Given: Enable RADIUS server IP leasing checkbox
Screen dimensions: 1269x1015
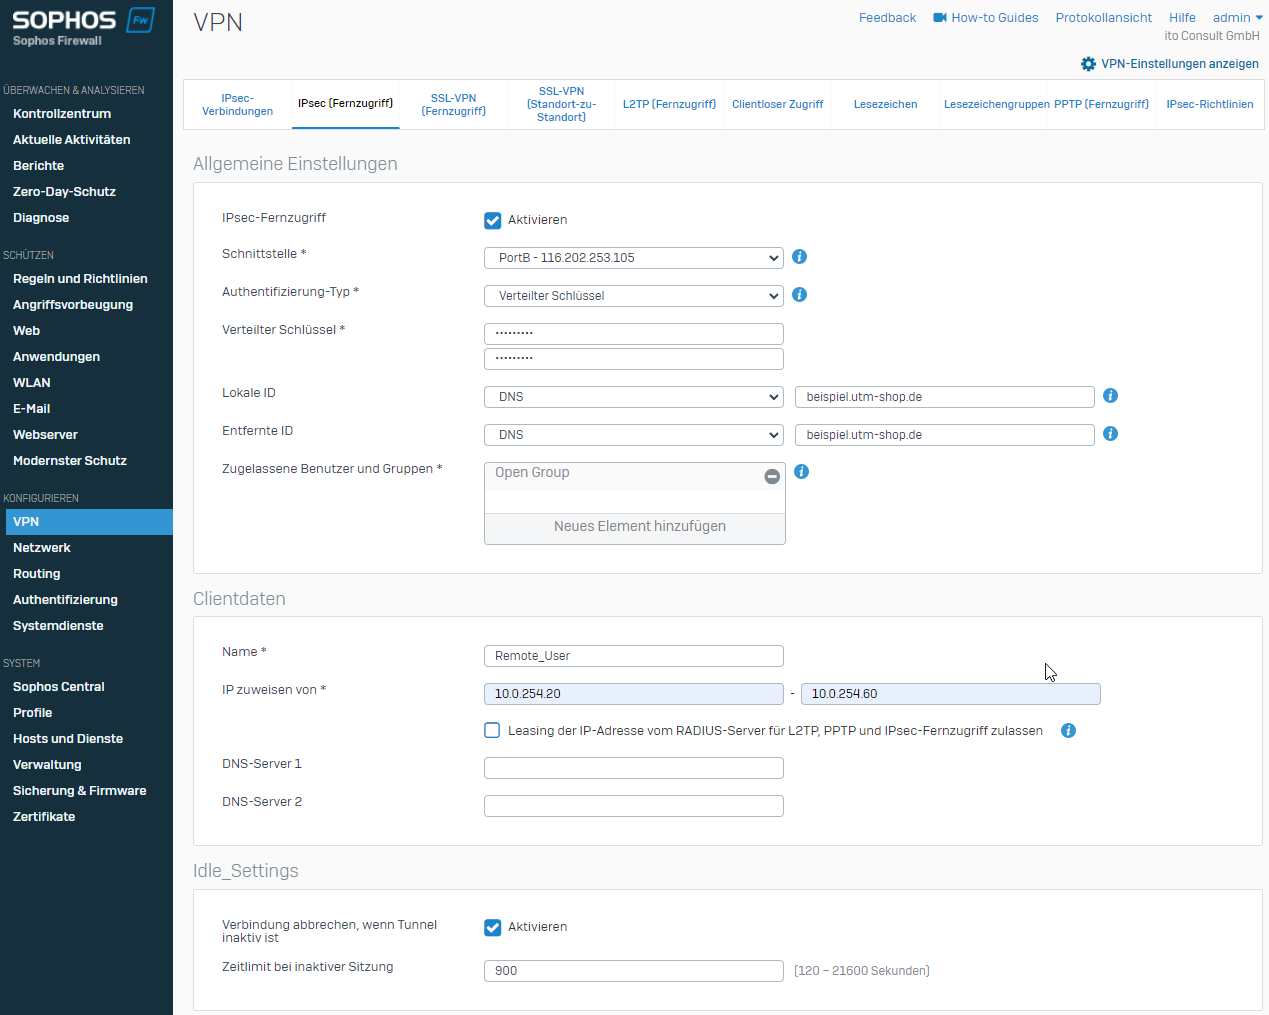Looking at the screenshot, I should (492, 731).
